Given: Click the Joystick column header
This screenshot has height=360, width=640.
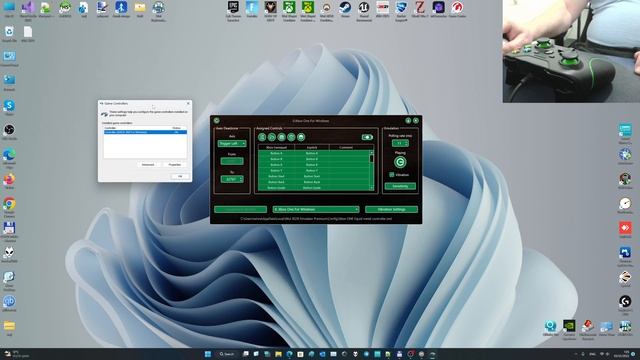Looking at the screenshot, I should coord(312,147).
